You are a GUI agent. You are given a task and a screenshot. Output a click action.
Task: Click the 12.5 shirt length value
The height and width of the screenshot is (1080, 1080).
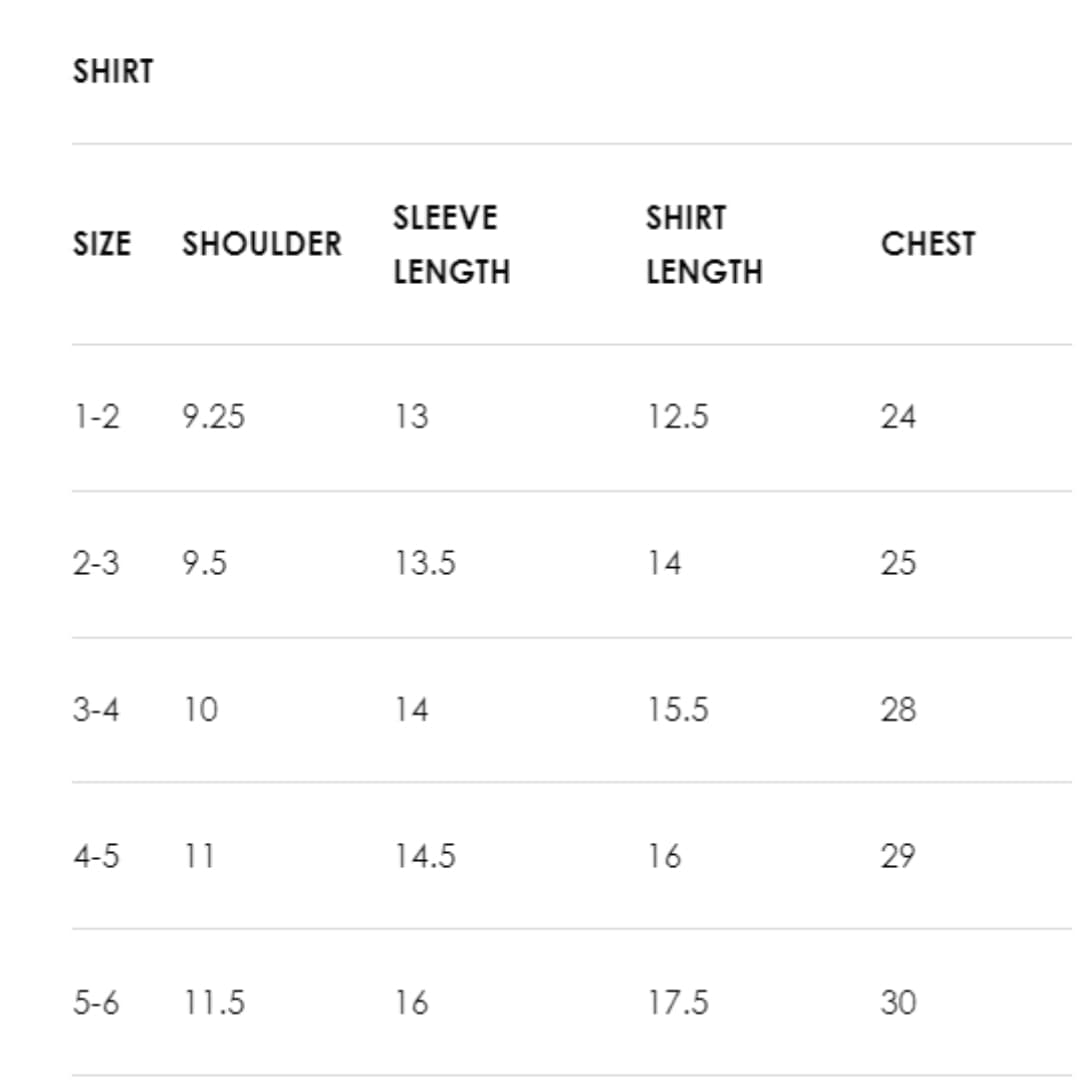[x=677, y=416]
